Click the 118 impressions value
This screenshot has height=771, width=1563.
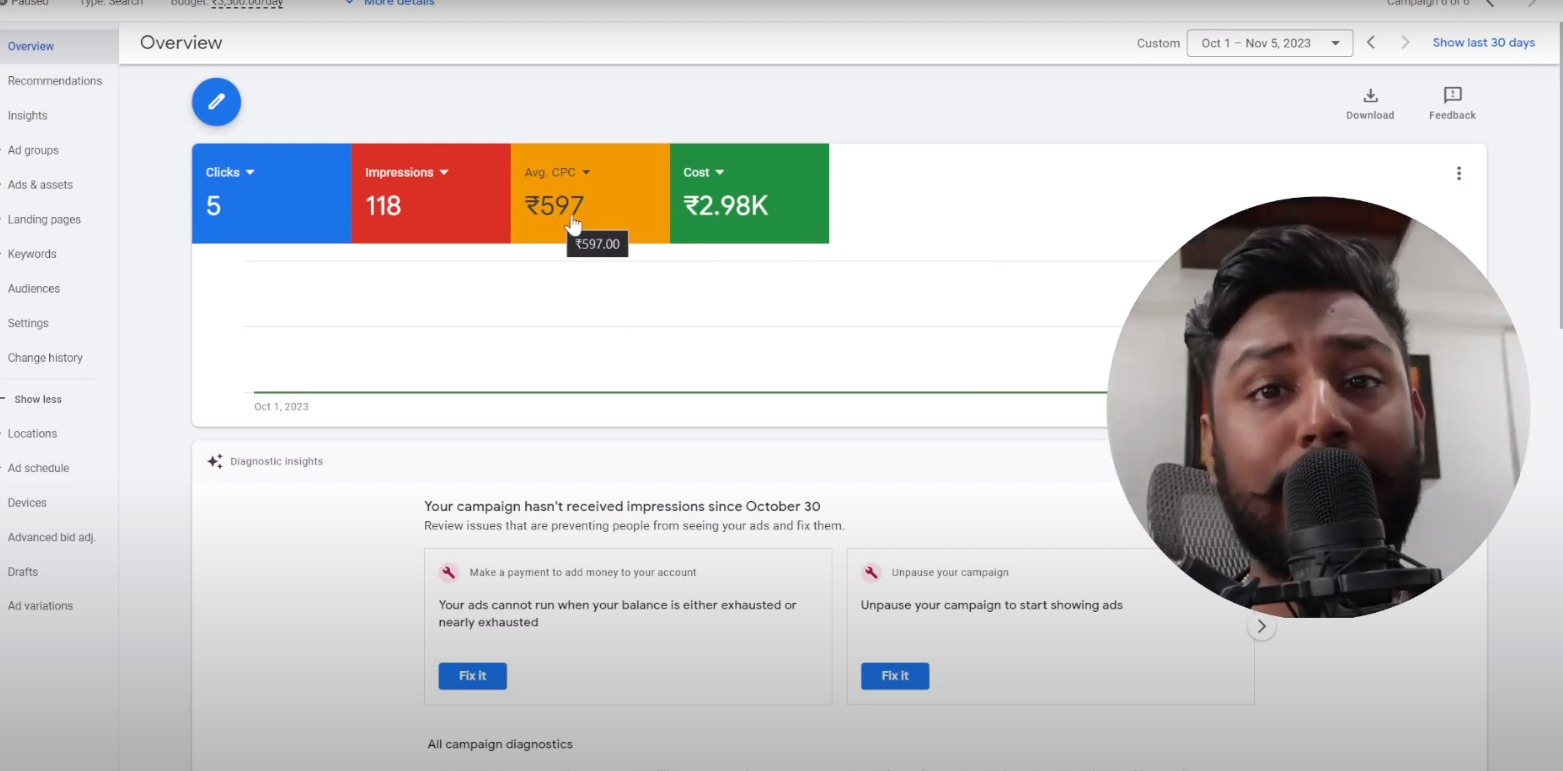click(x=383, y=206)
